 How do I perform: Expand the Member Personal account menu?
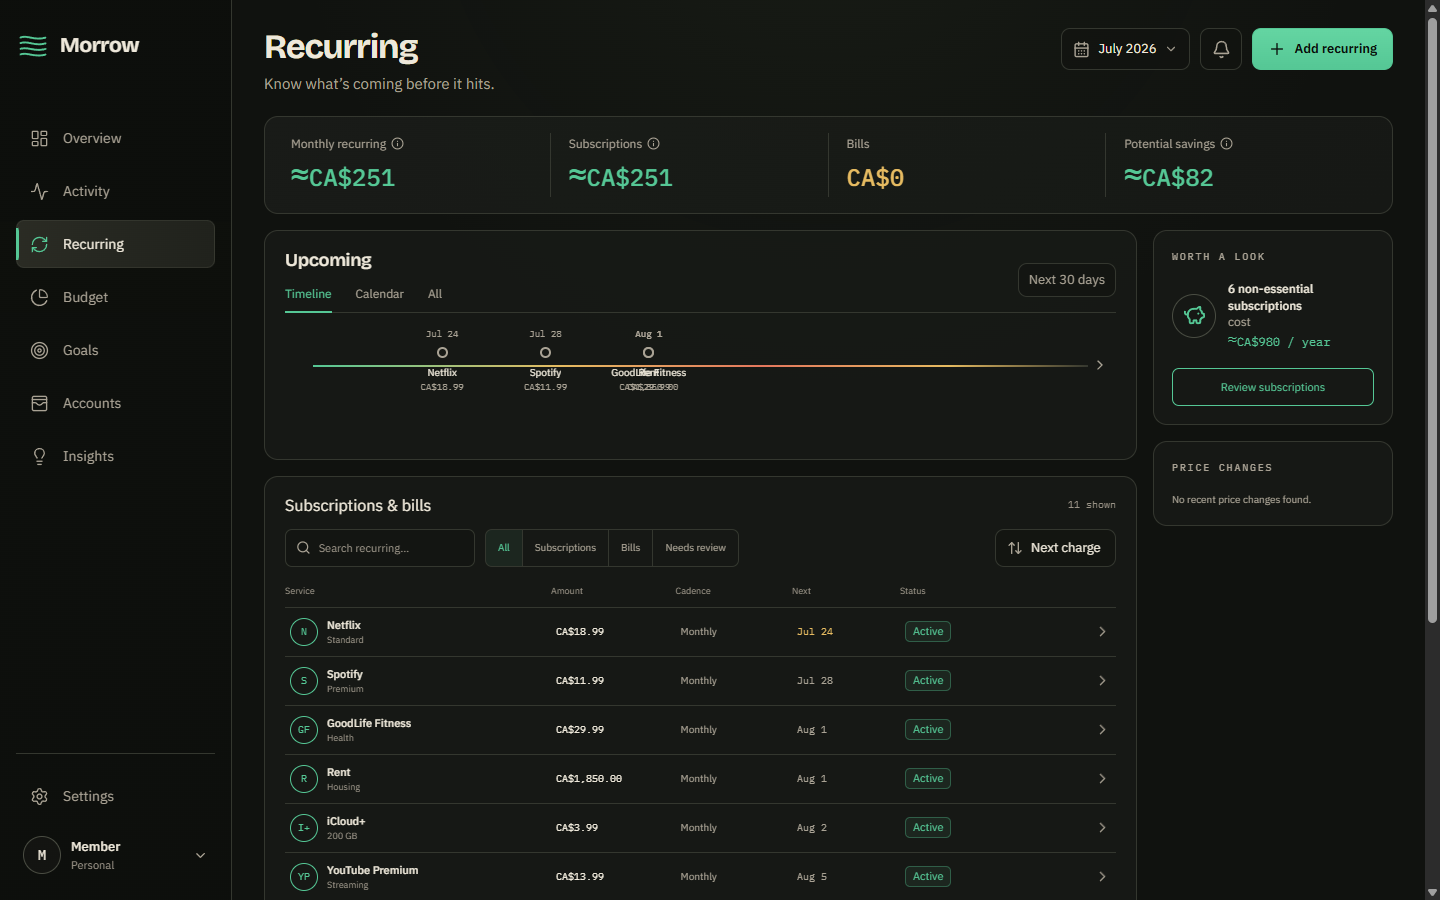pyautogui.click(x=115, y=855)
